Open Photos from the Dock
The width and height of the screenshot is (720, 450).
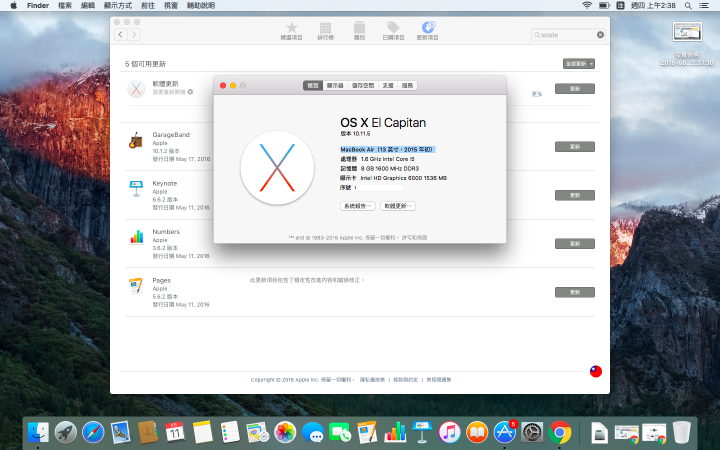[x=285, y=432]
